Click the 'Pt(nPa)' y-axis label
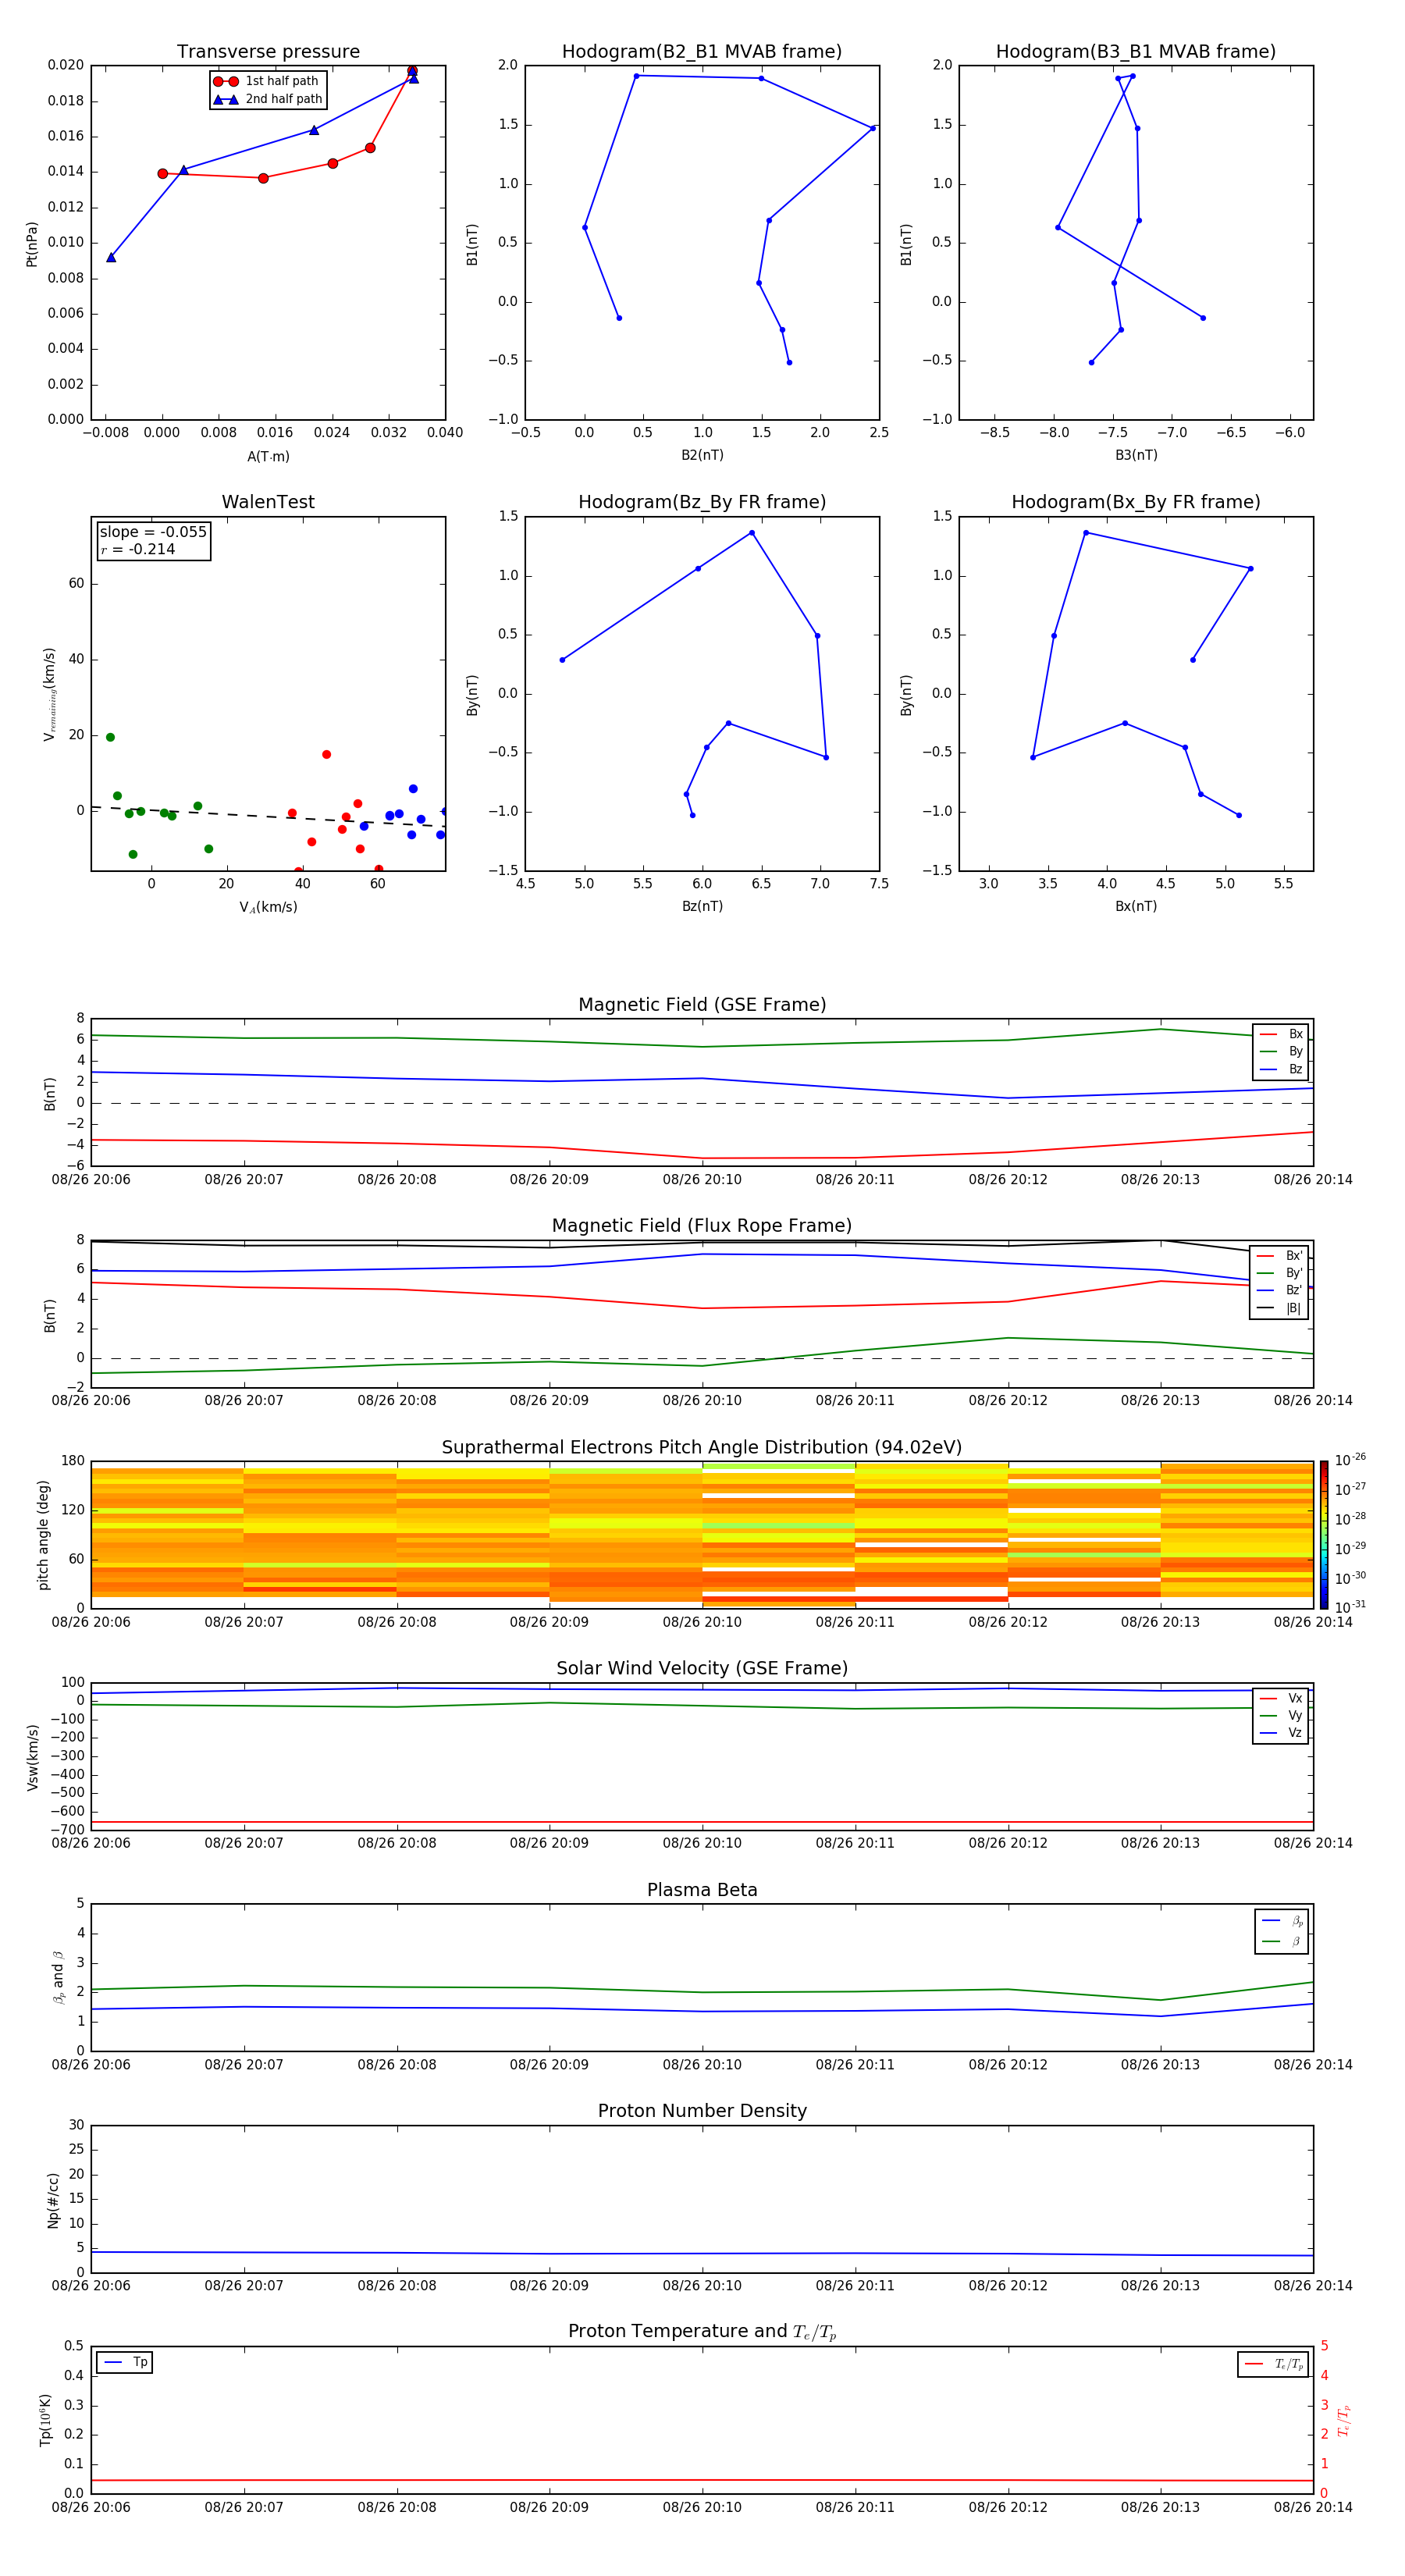 pyautogui.click(x=32, y=244)
